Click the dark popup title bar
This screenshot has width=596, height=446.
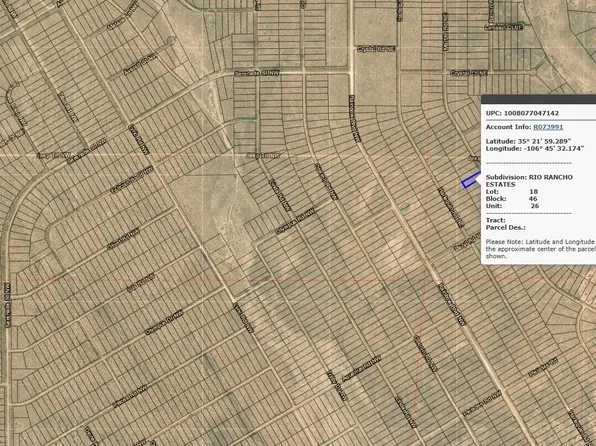click(x=538, y=100)
